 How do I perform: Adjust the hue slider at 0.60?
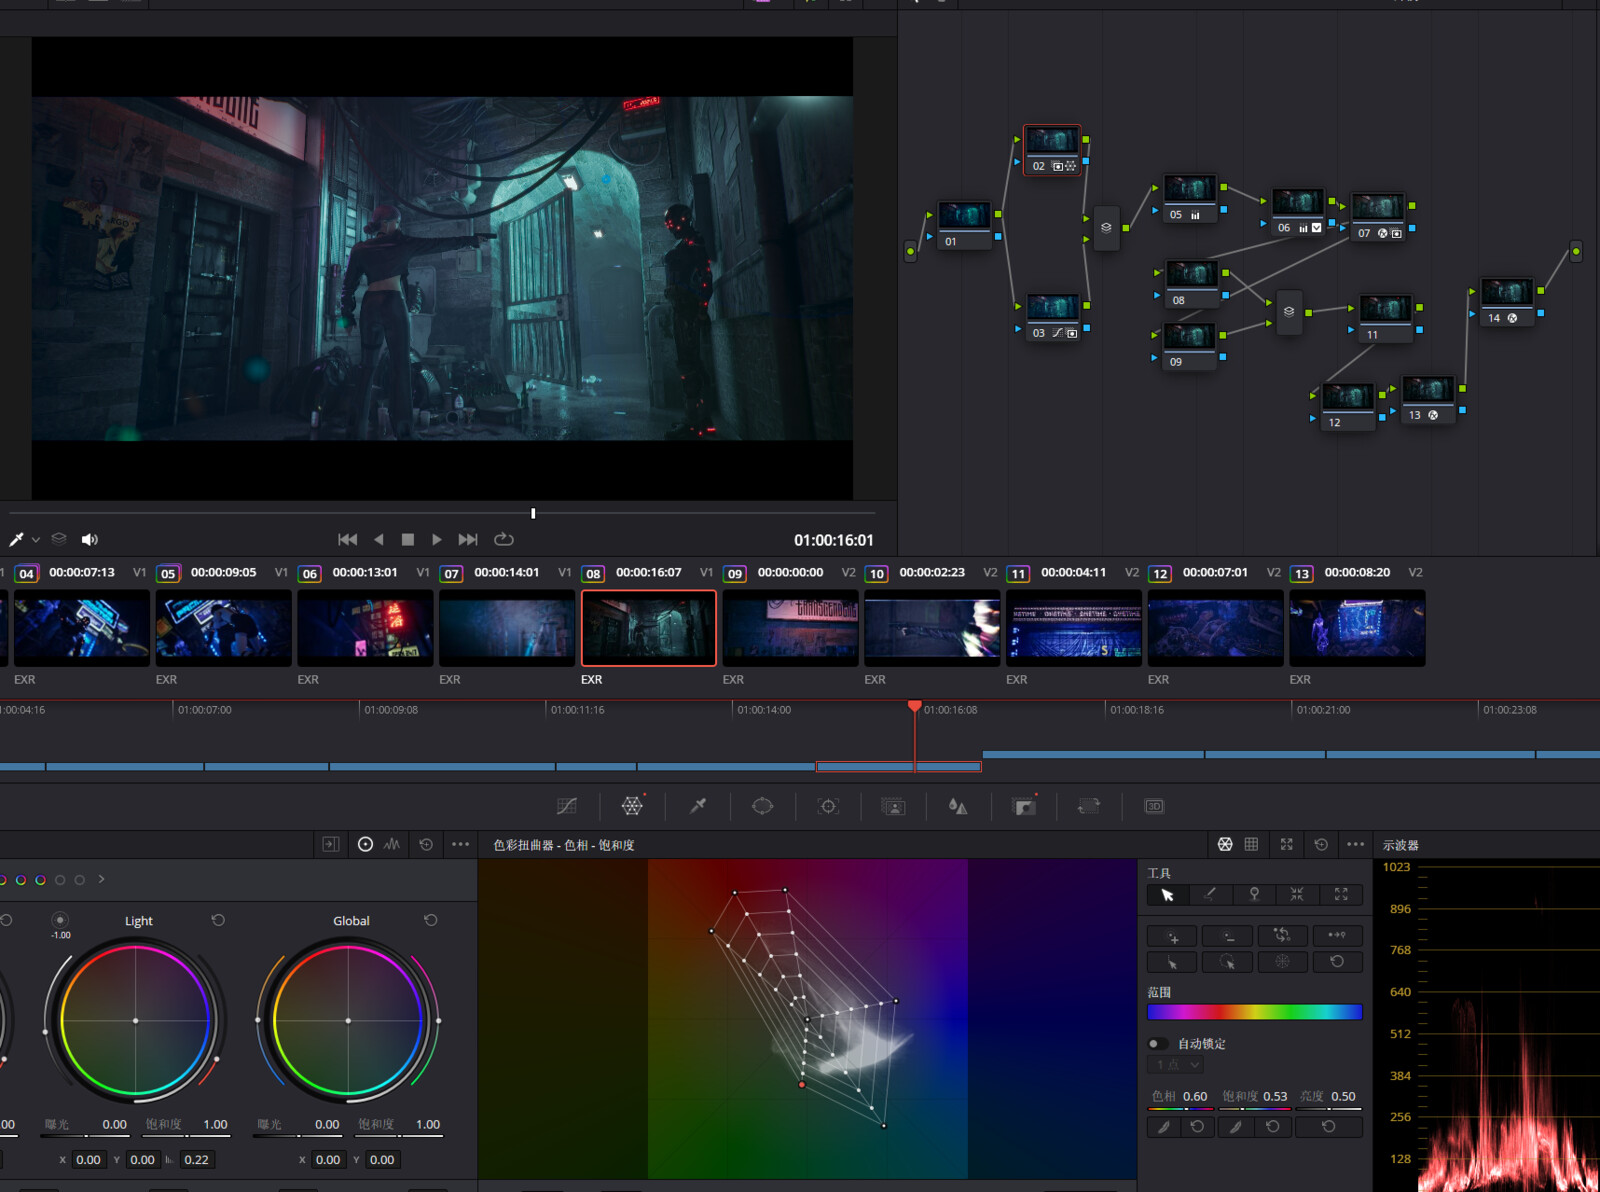[x=1181, y=1108]
